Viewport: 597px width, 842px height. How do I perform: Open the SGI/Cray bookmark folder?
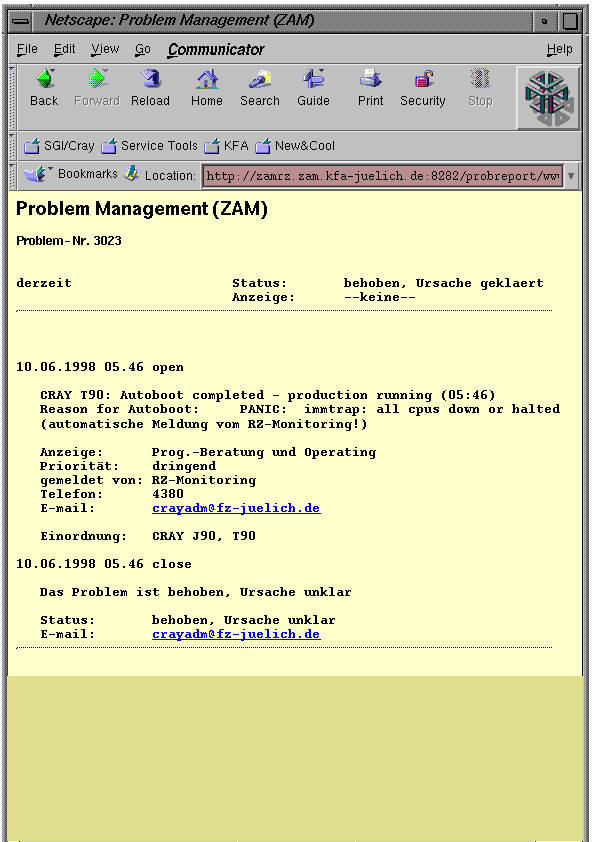point(59,146)
